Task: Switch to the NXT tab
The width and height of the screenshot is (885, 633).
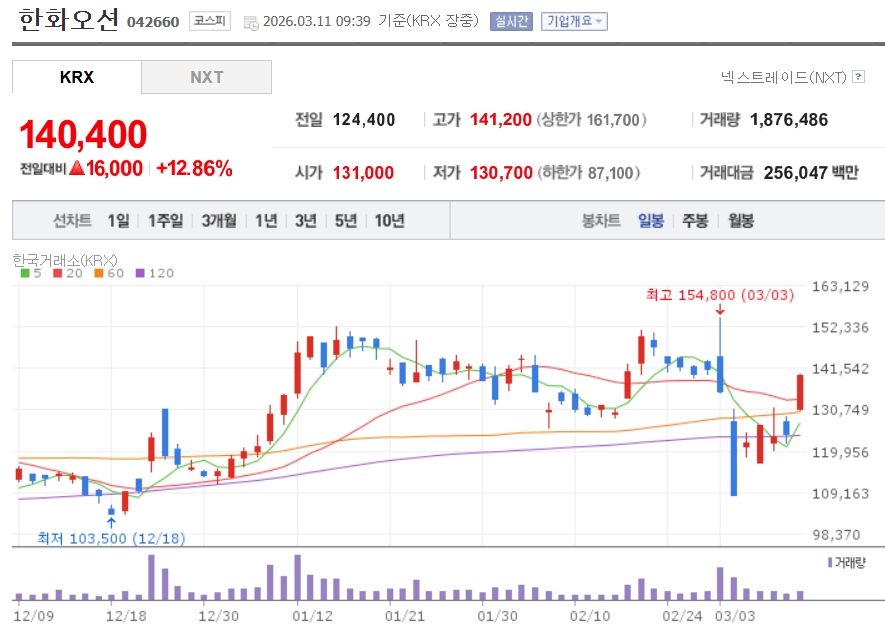Action: pyautogui.click(x=207, y=77)
